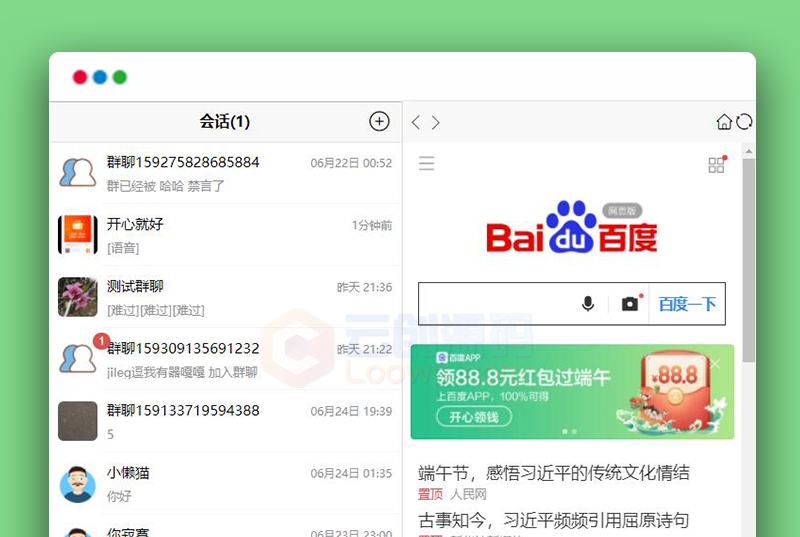The height and width of the screenshot is (537, 800).
Task: Open avatar of 开心就好 chat
Action: click(x=78, y=235)
